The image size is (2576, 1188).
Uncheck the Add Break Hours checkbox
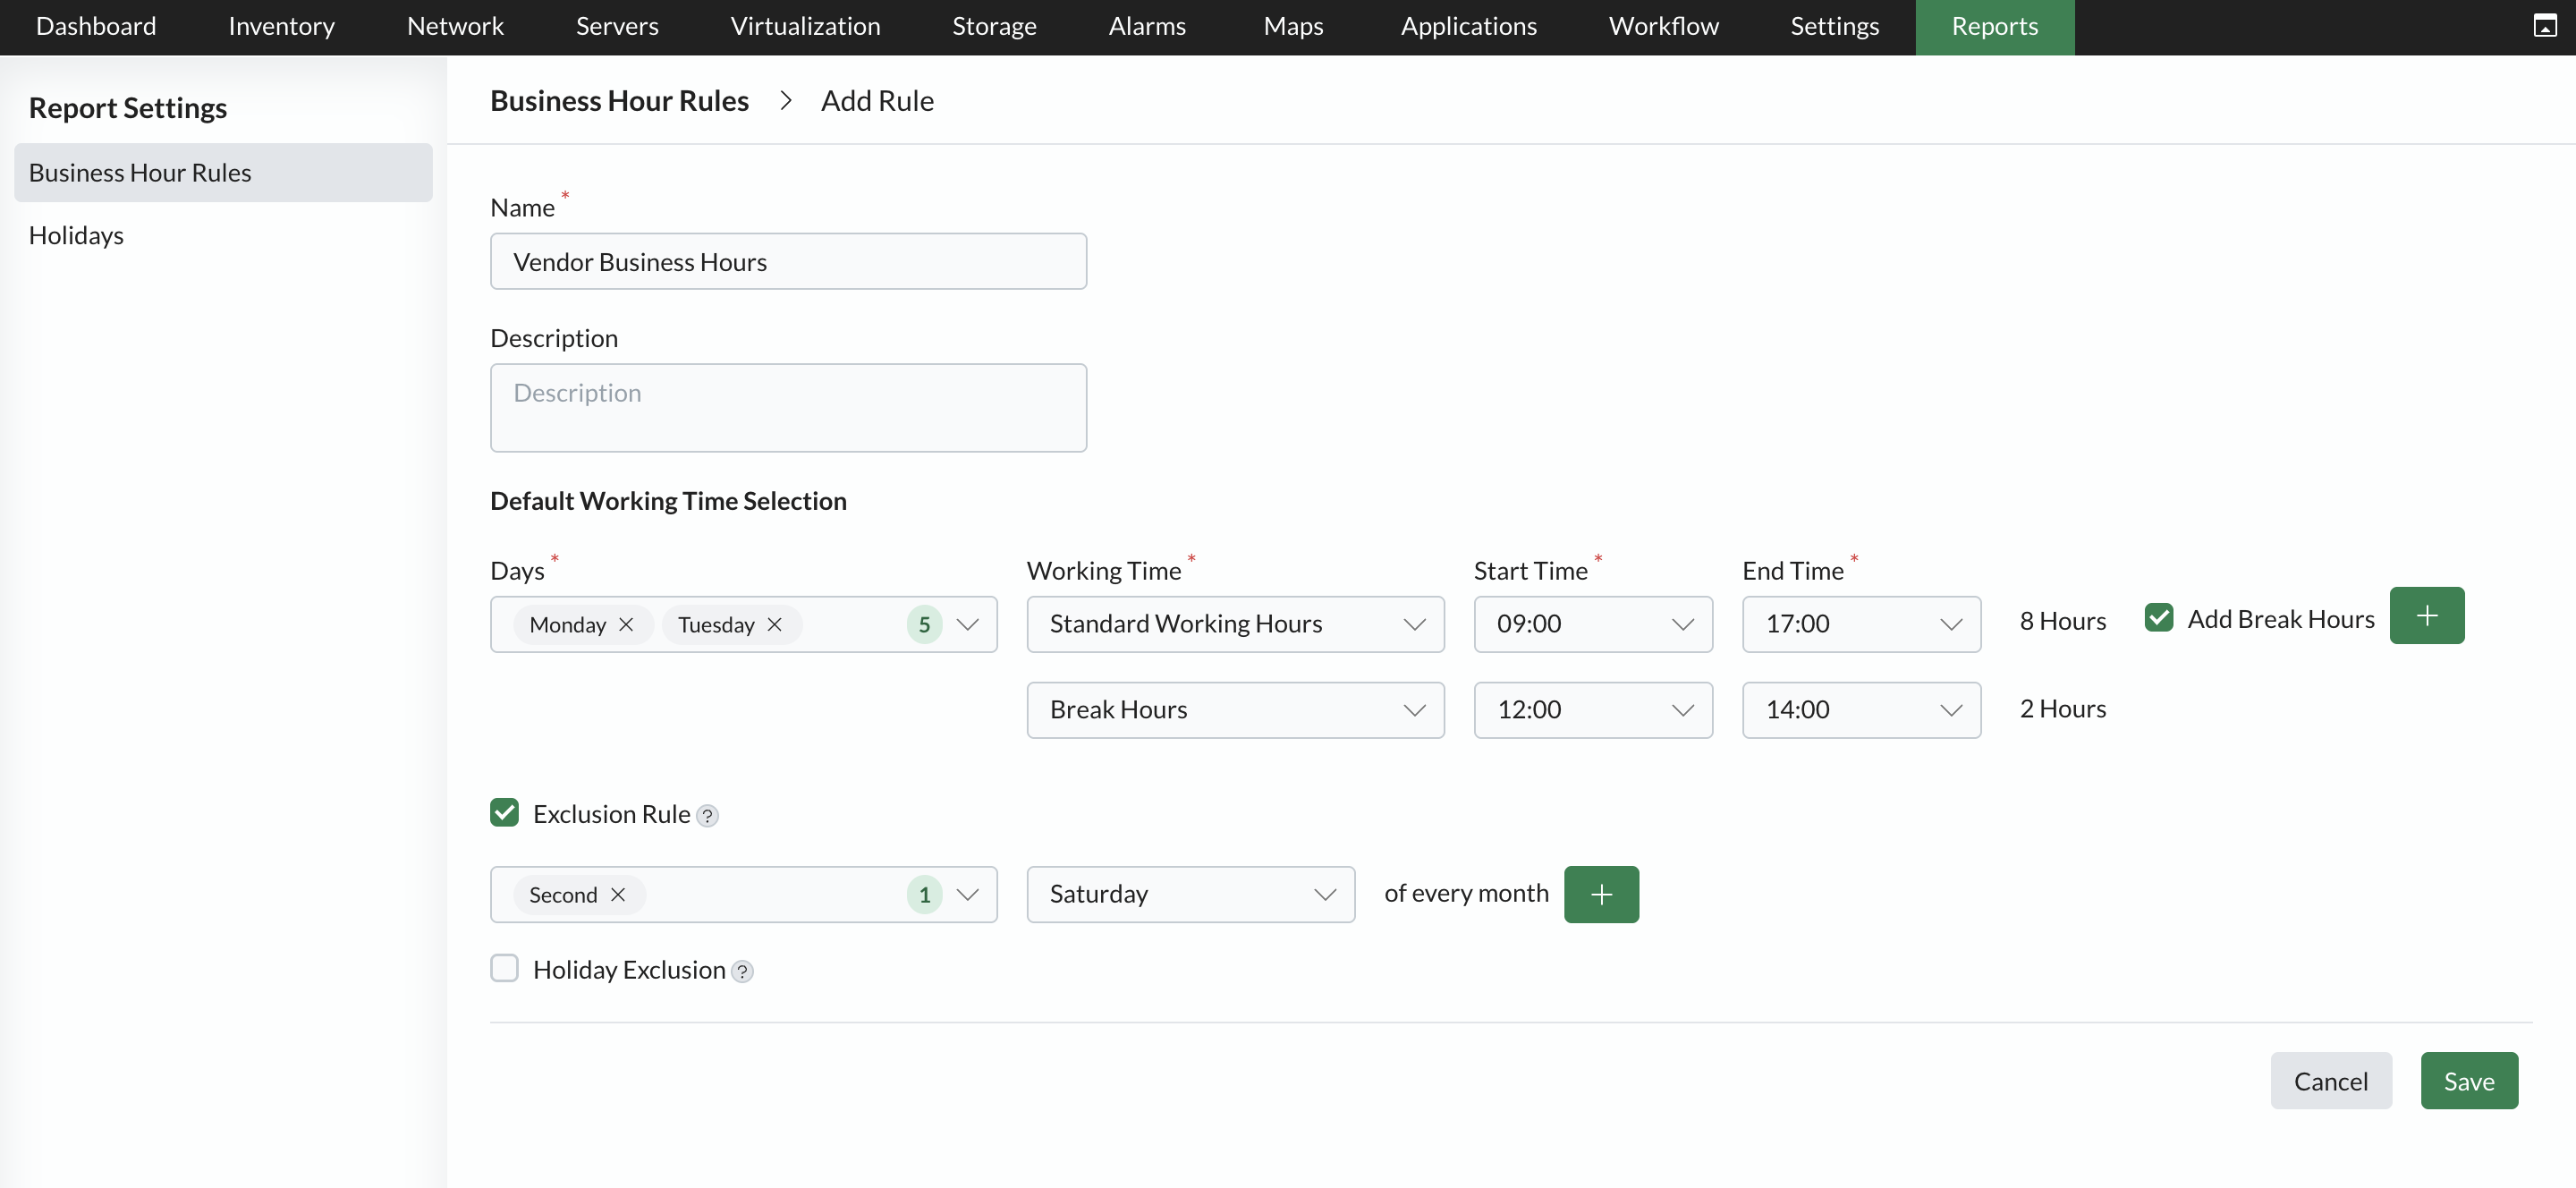click(2158, 617)
